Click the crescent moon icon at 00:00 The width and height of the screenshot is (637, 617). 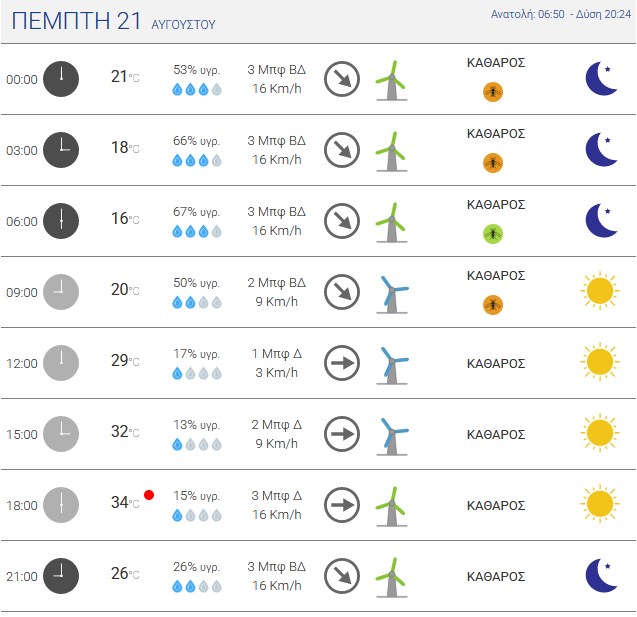pyautogui.click(x=601, y=78)
